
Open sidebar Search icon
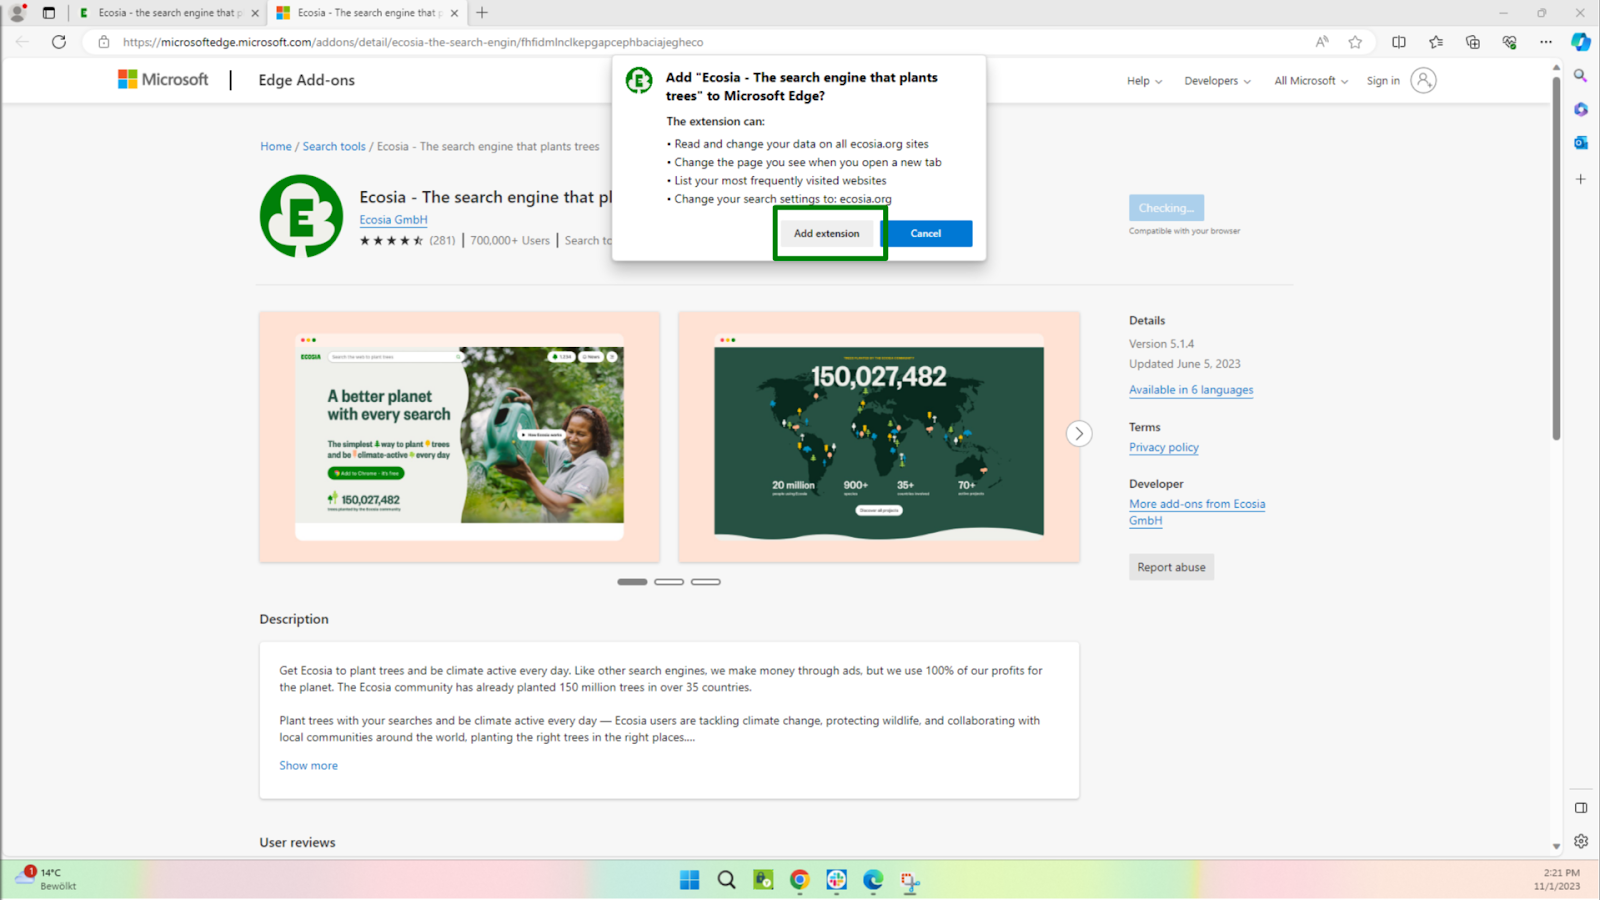1580,76
